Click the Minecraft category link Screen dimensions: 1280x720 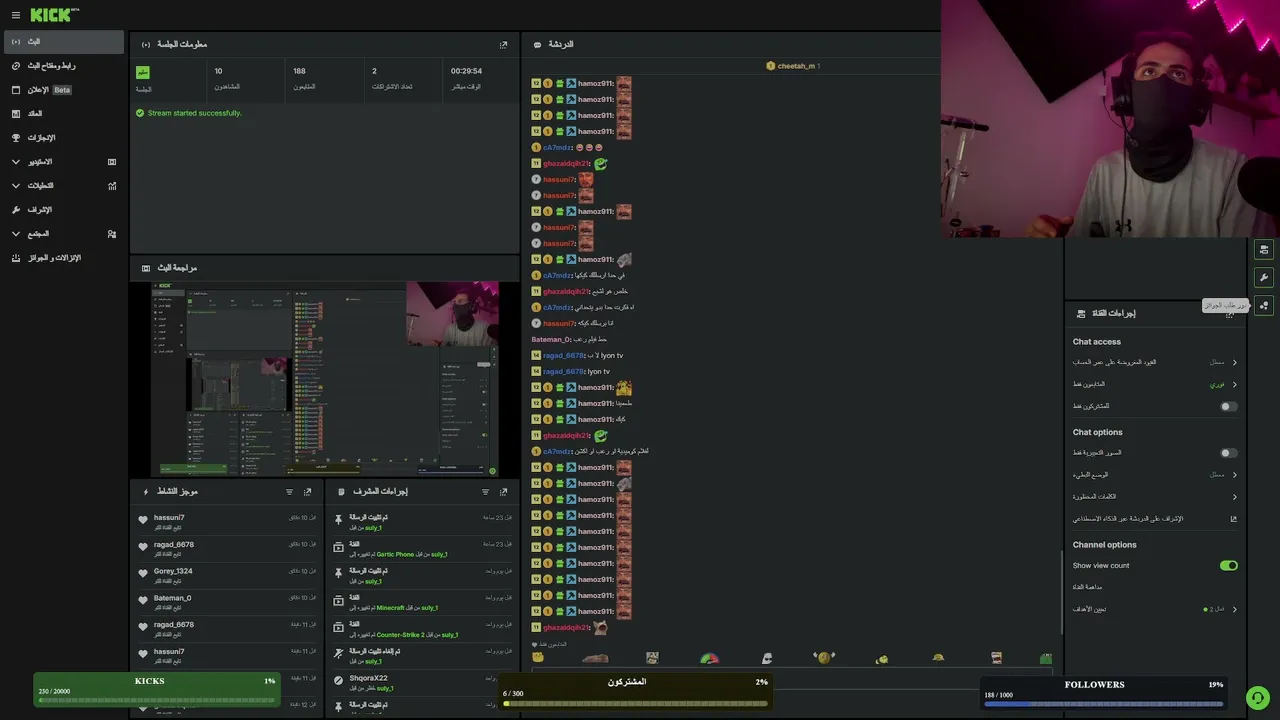[390, 608]
